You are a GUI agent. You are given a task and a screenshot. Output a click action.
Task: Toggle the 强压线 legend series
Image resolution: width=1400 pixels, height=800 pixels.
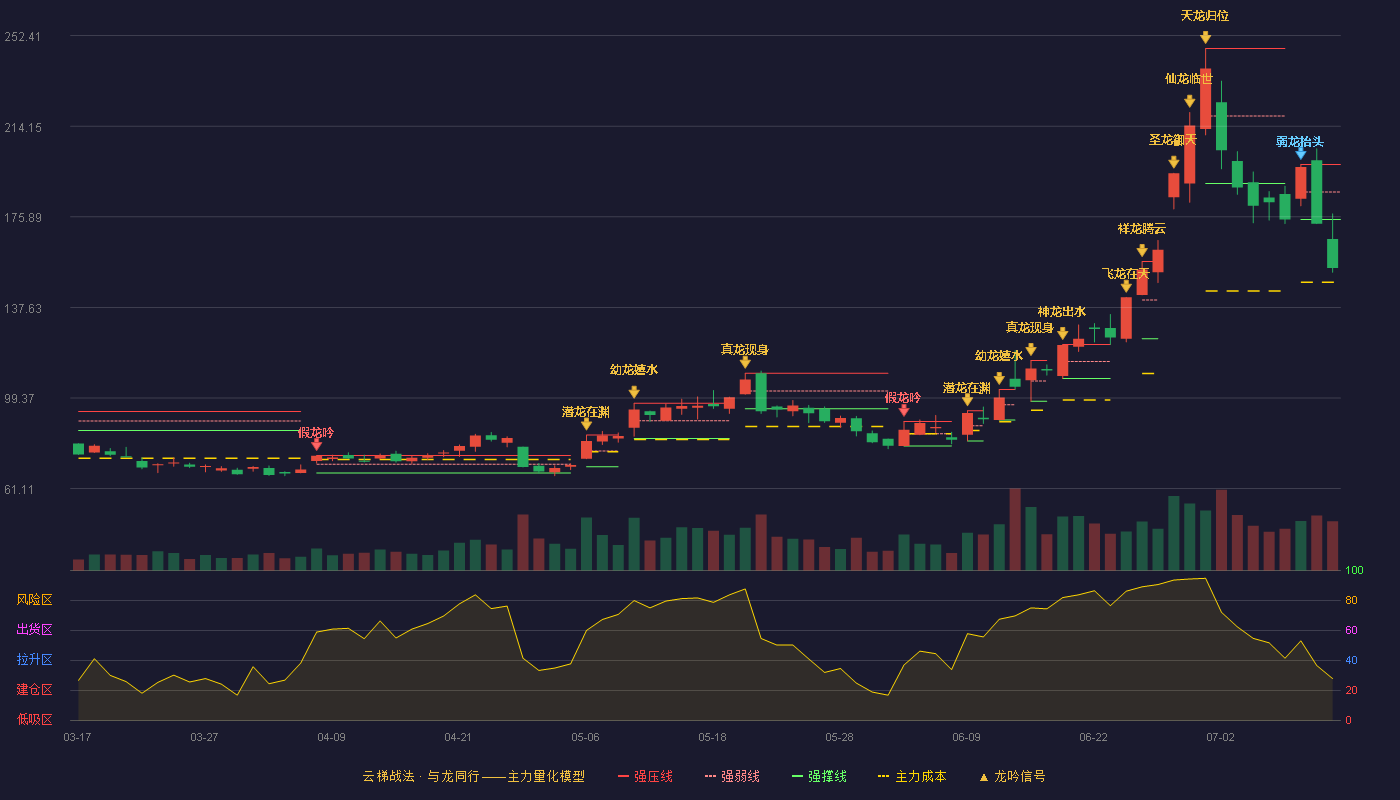(x=645, y=776)
